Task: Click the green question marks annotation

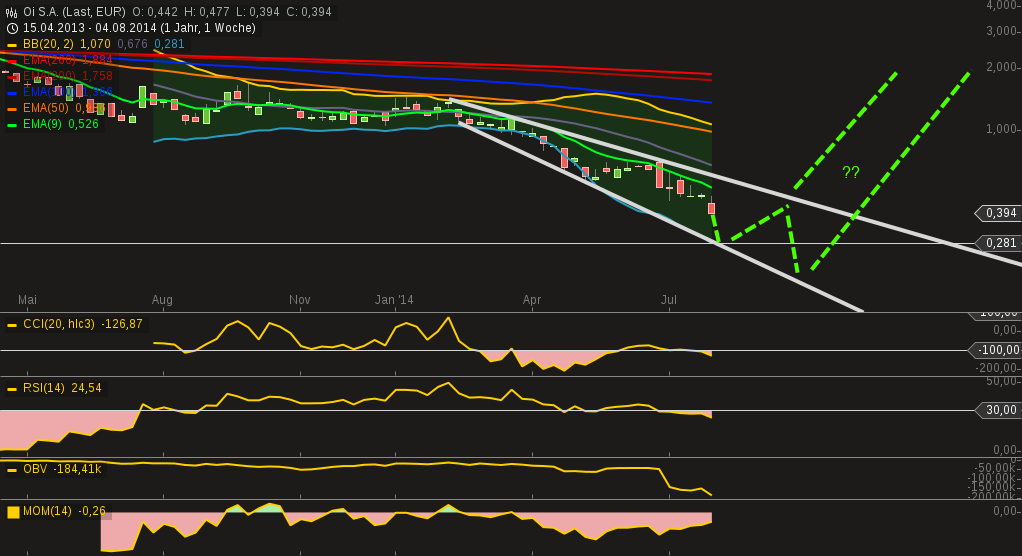Action: 851,172
